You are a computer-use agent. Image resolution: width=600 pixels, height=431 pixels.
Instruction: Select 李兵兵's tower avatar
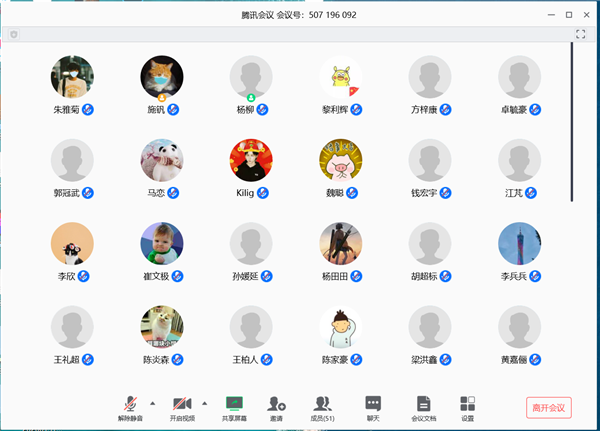coord(520,243)
